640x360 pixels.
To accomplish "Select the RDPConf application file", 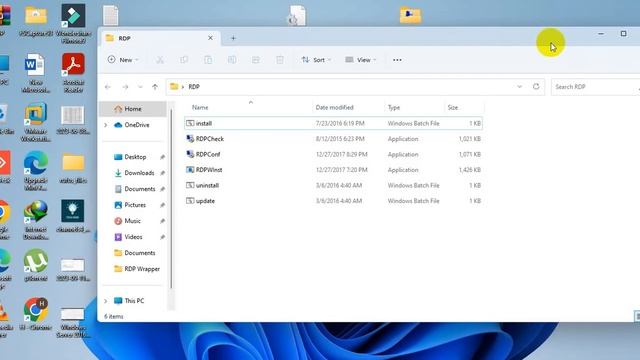I will 333,154.
